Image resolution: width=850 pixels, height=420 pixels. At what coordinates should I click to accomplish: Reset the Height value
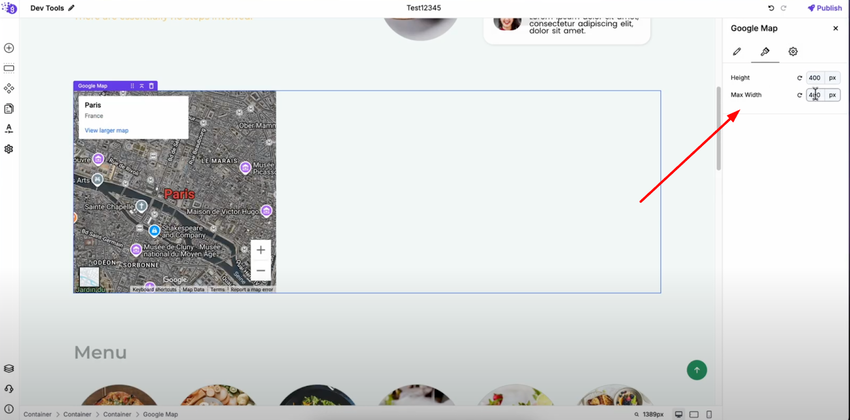799,78
